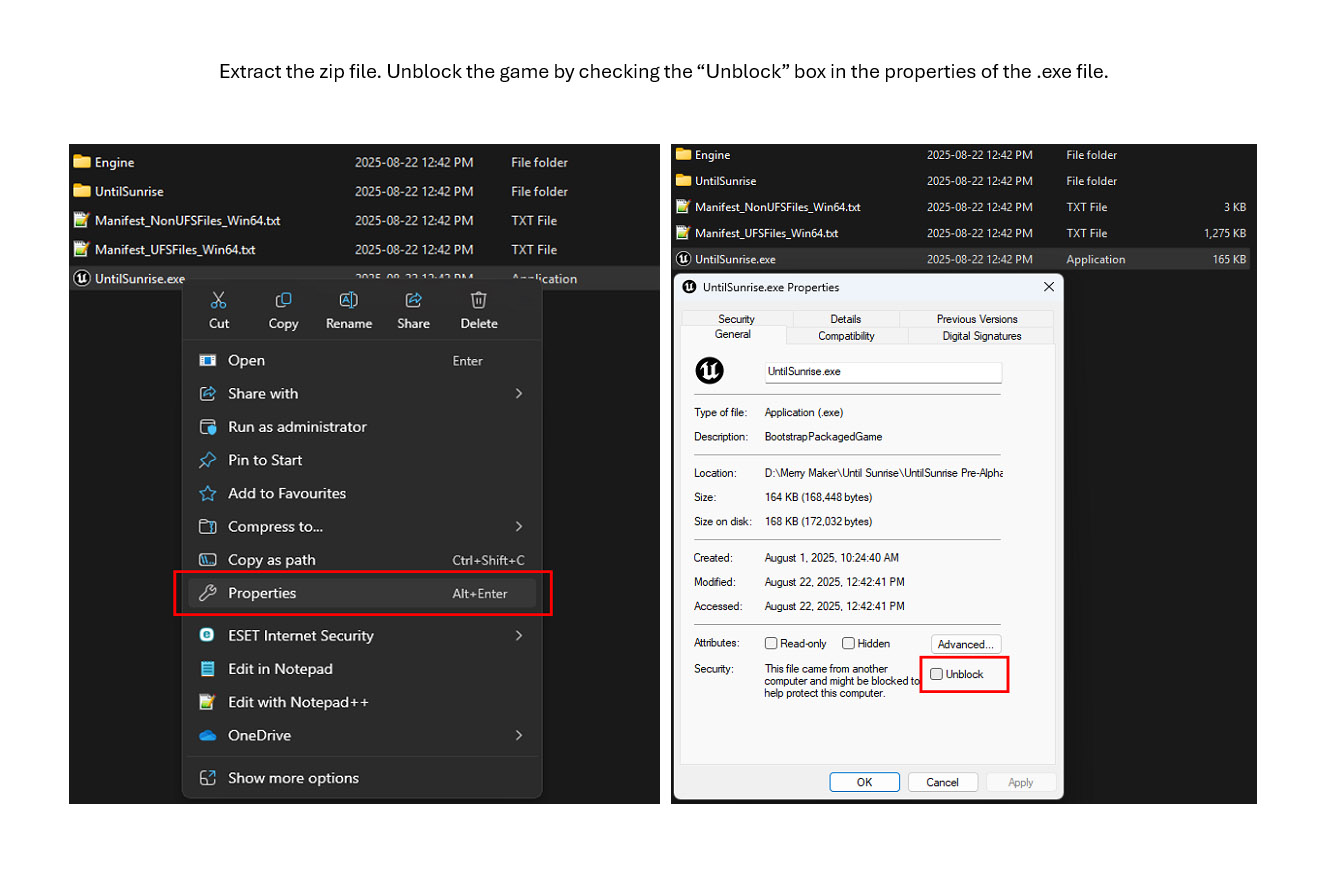Click the Share icon in context menu

(x=413, y=300)
